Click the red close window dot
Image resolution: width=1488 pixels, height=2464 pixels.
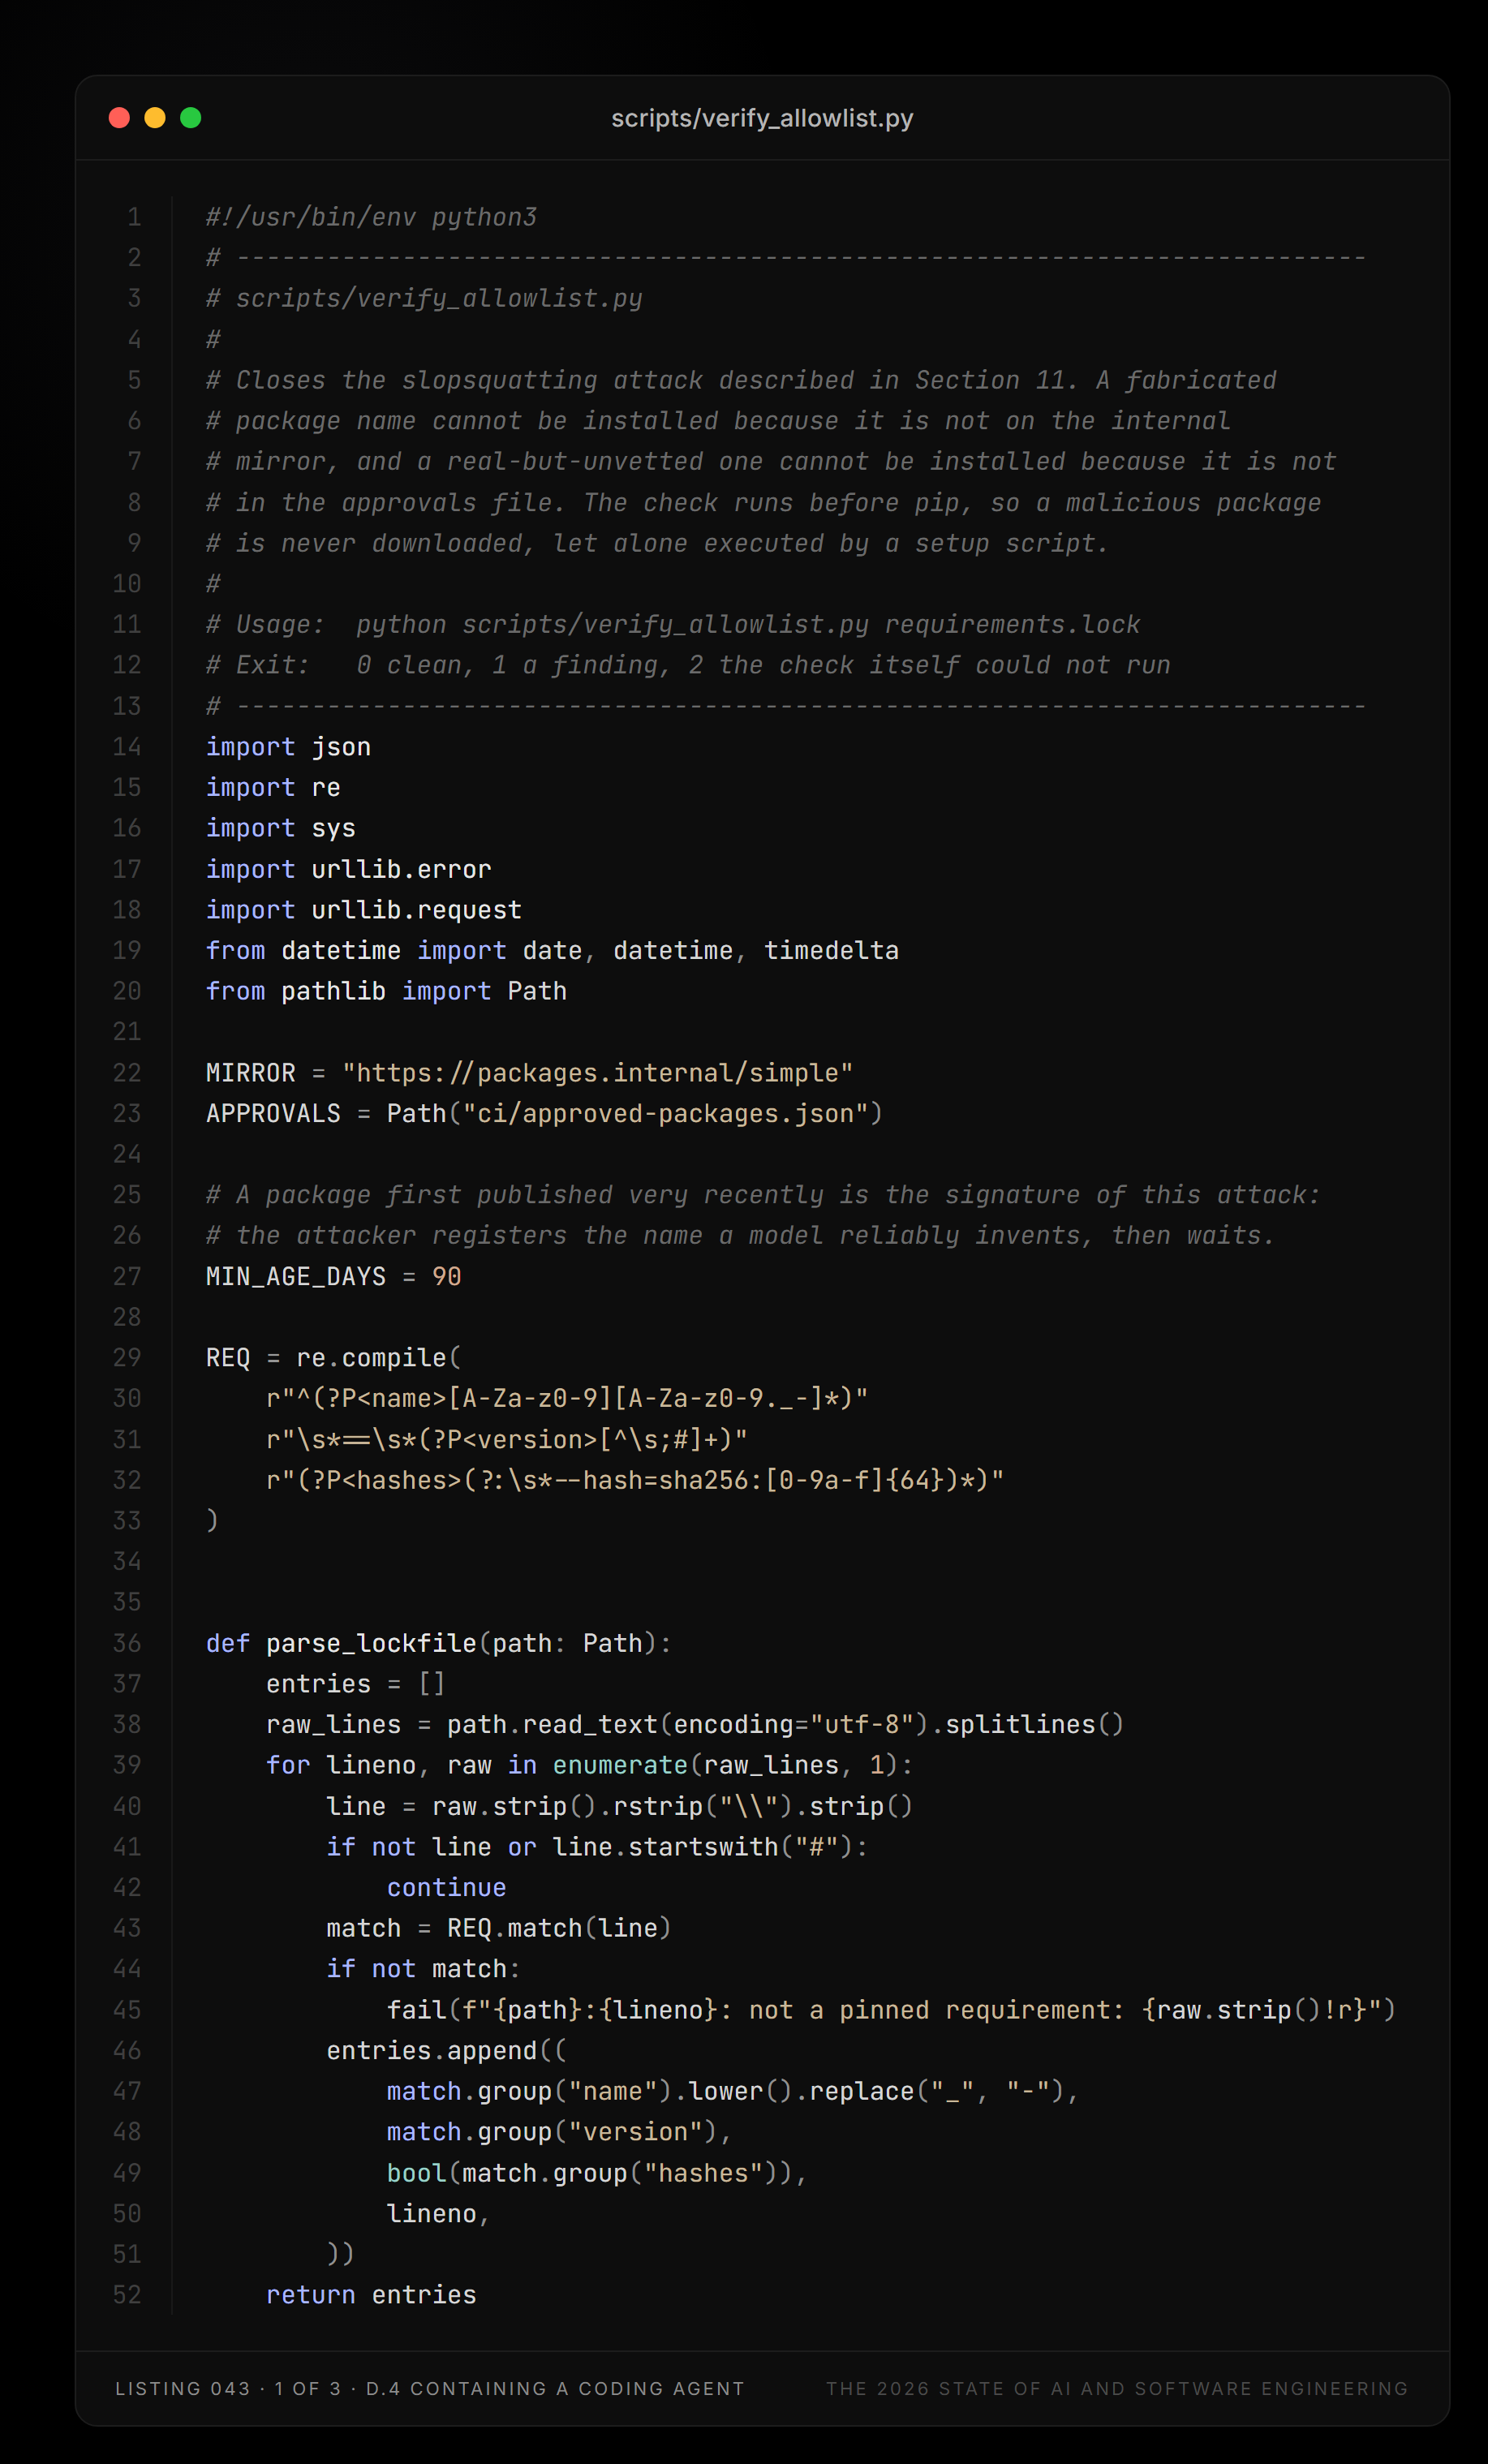tap(119, 118)
